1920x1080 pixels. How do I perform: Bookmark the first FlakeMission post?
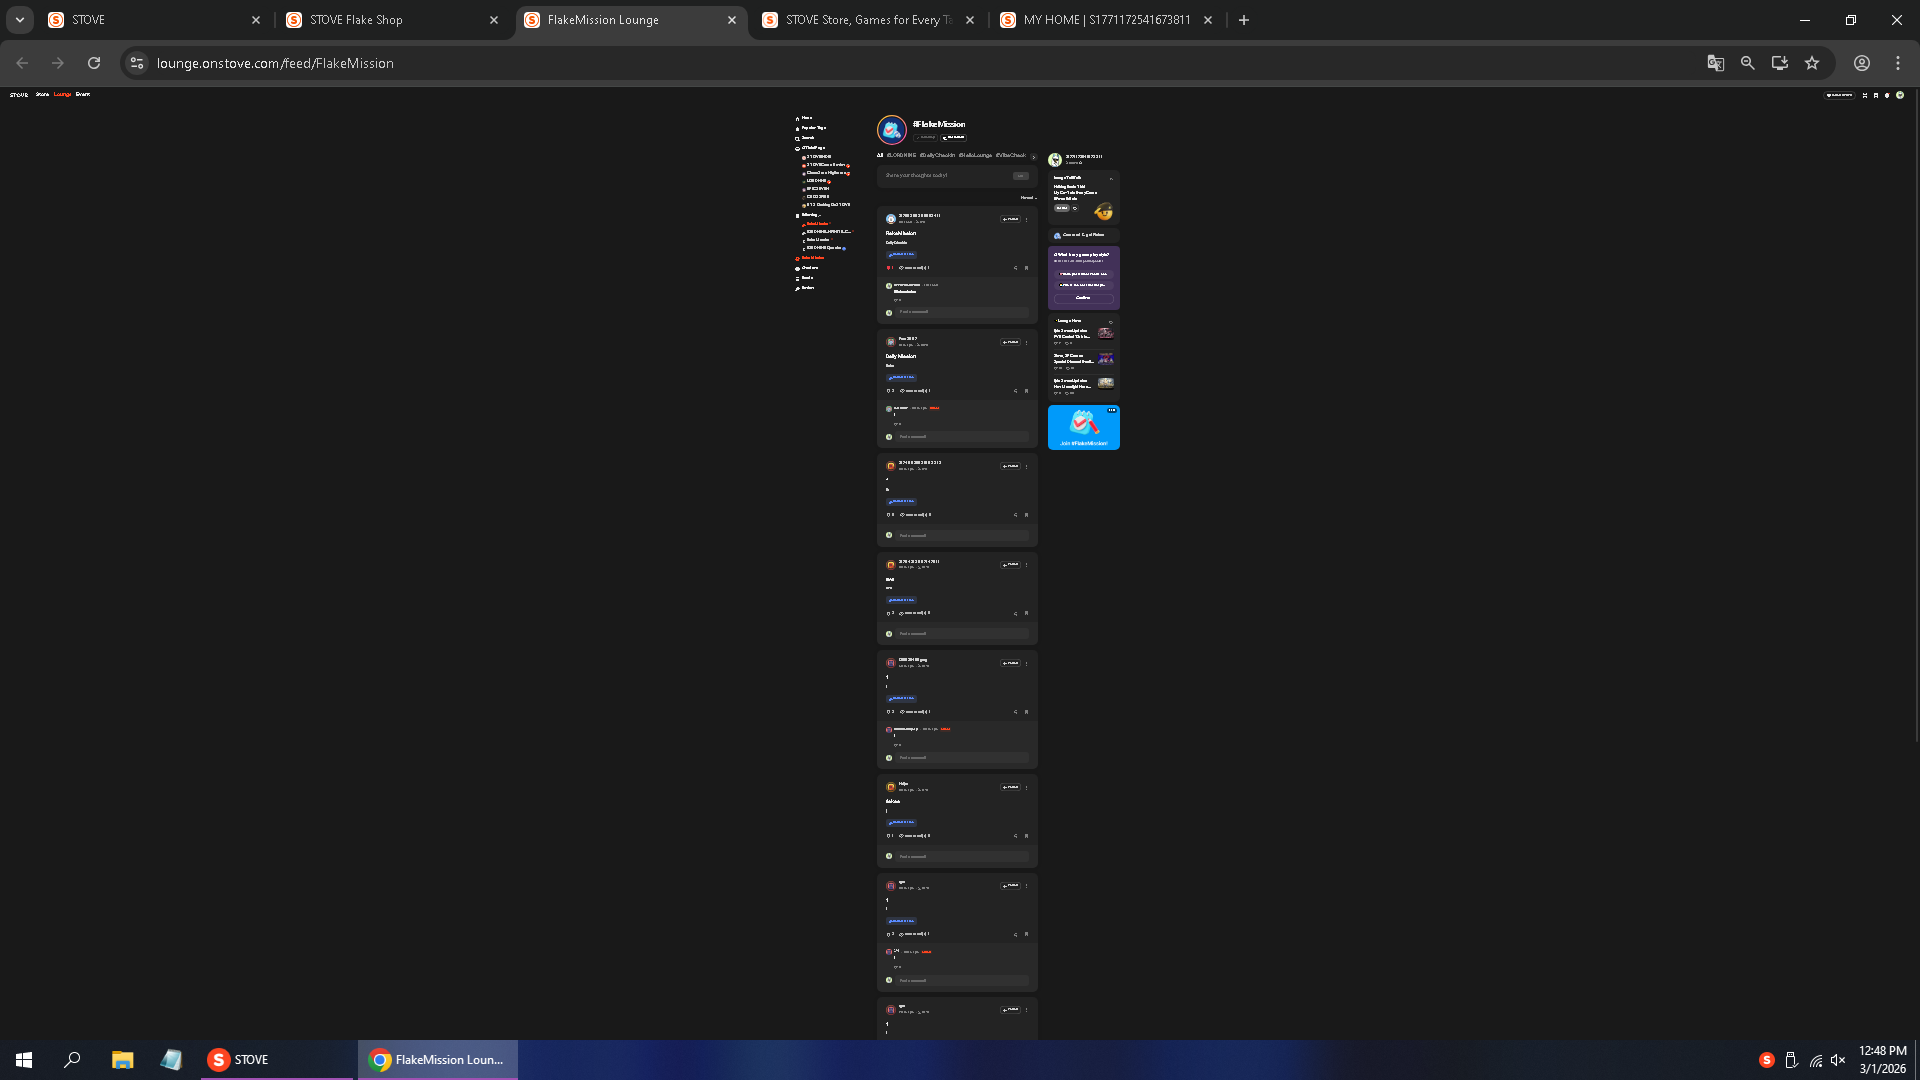[1026, 268]
